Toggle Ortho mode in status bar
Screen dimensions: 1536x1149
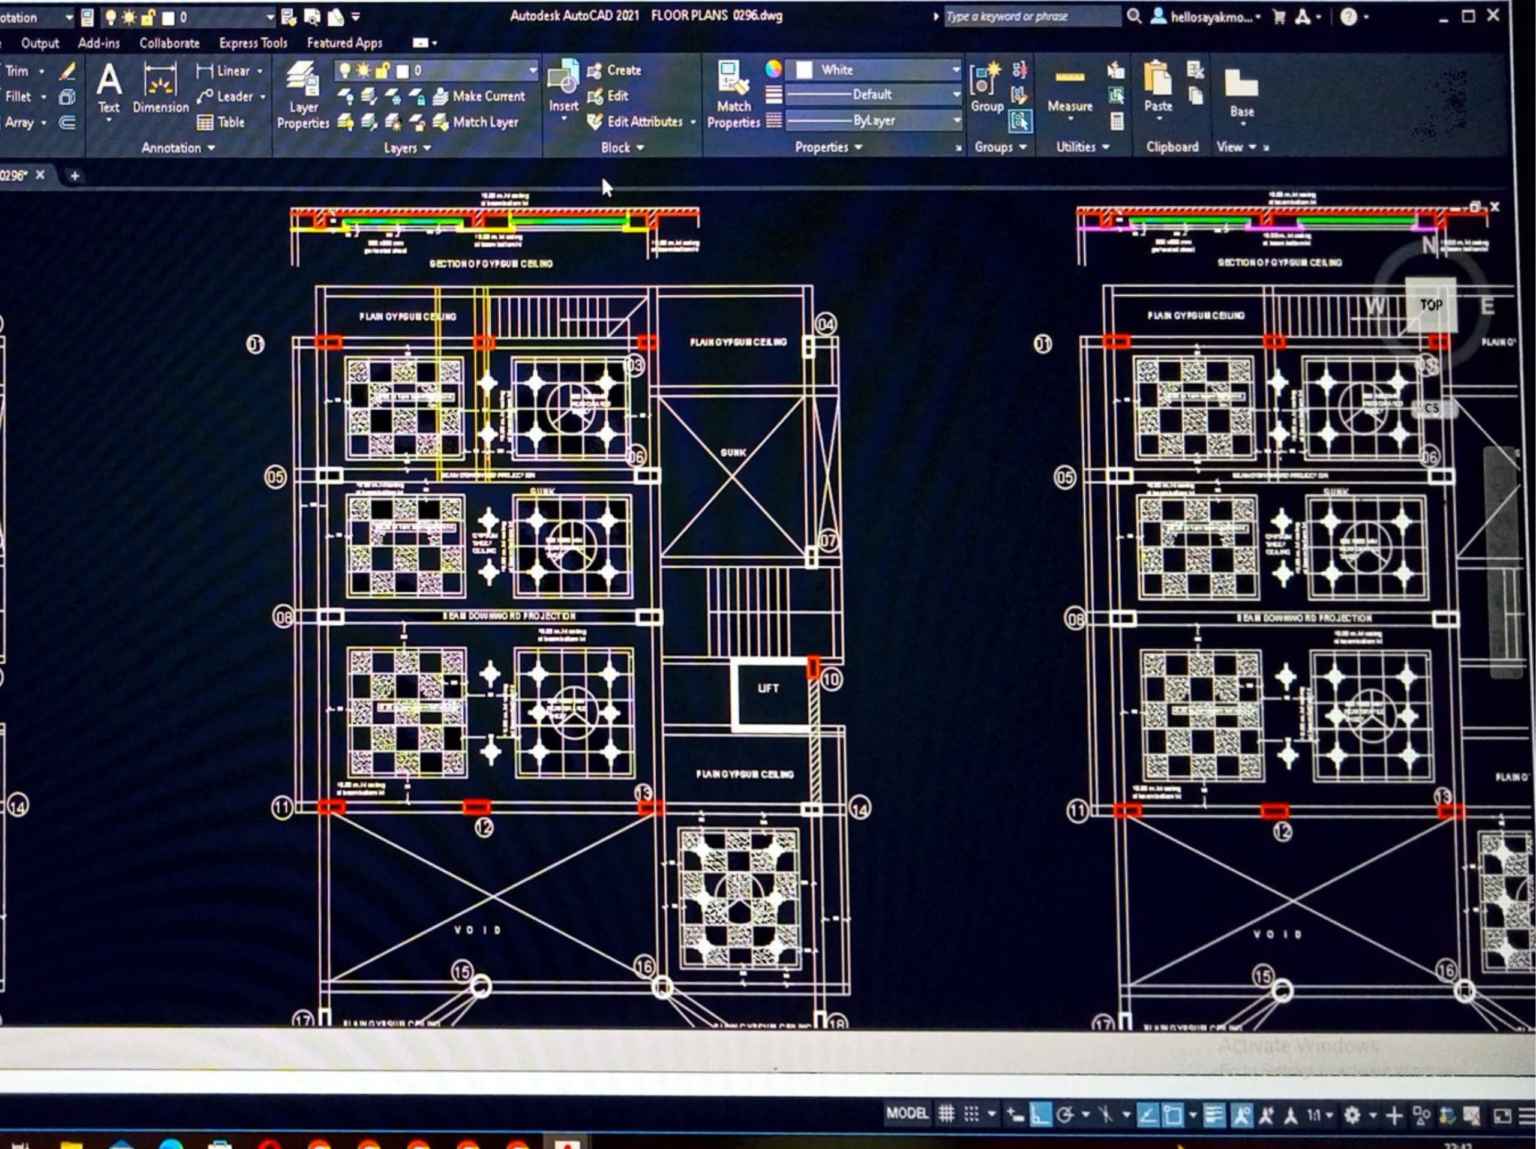pos(1040,1114)
